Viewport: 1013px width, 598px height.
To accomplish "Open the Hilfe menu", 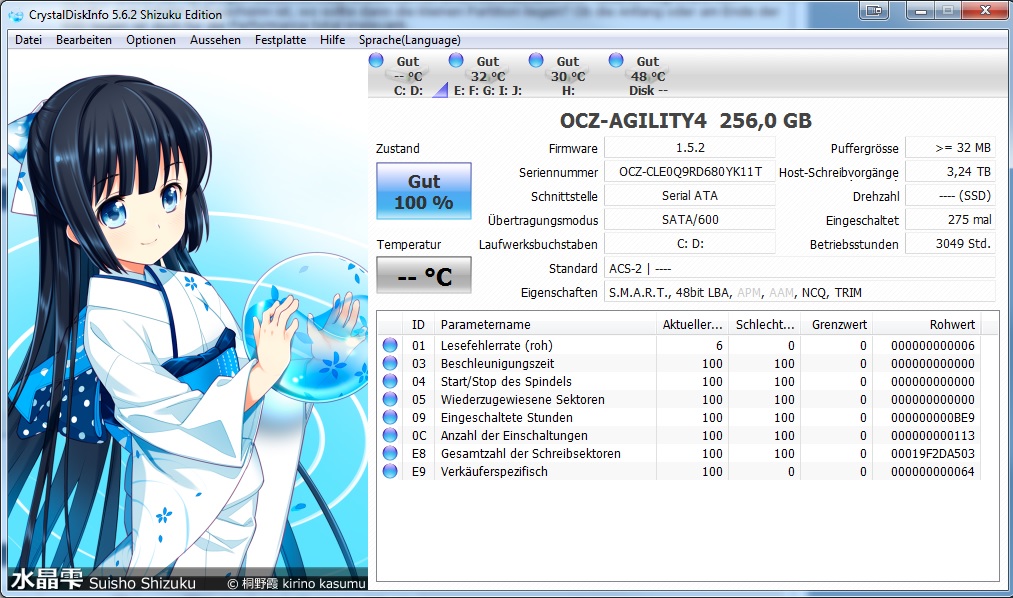I will click(333, 40).
